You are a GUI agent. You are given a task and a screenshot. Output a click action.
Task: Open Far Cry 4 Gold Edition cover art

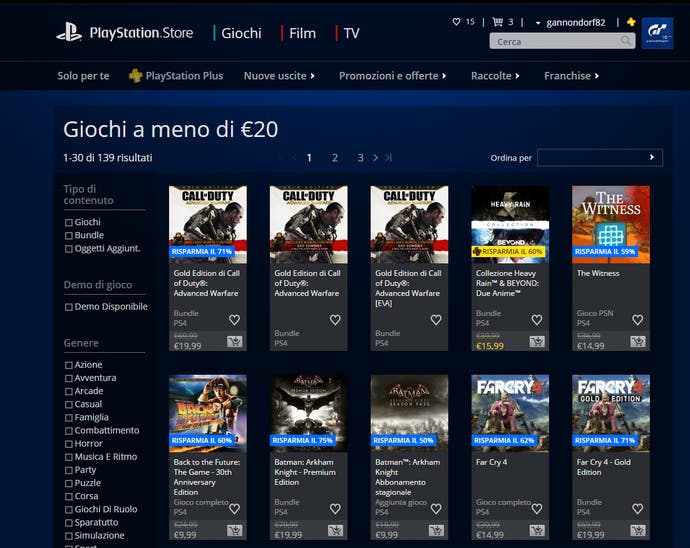[611, 413]
